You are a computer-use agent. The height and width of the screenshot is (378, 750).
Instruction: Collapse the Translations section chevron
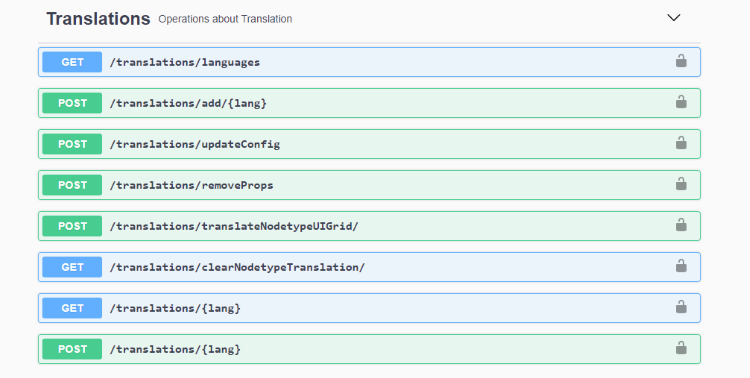[x=673, y=18]
